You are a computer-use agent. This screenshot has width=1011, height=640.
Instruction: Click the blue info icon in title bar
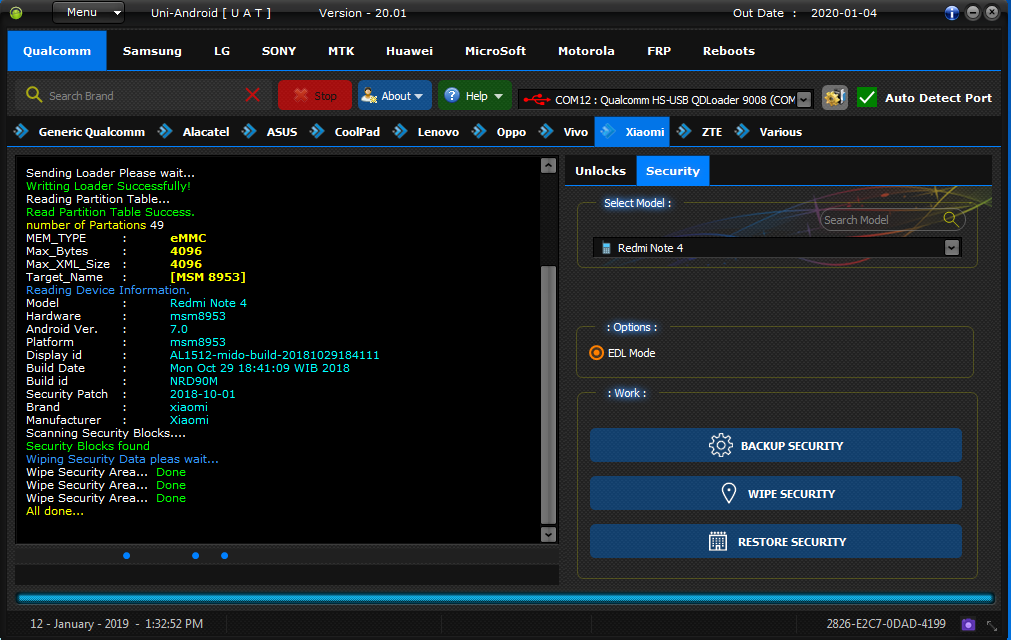click(x=952, y=13)
